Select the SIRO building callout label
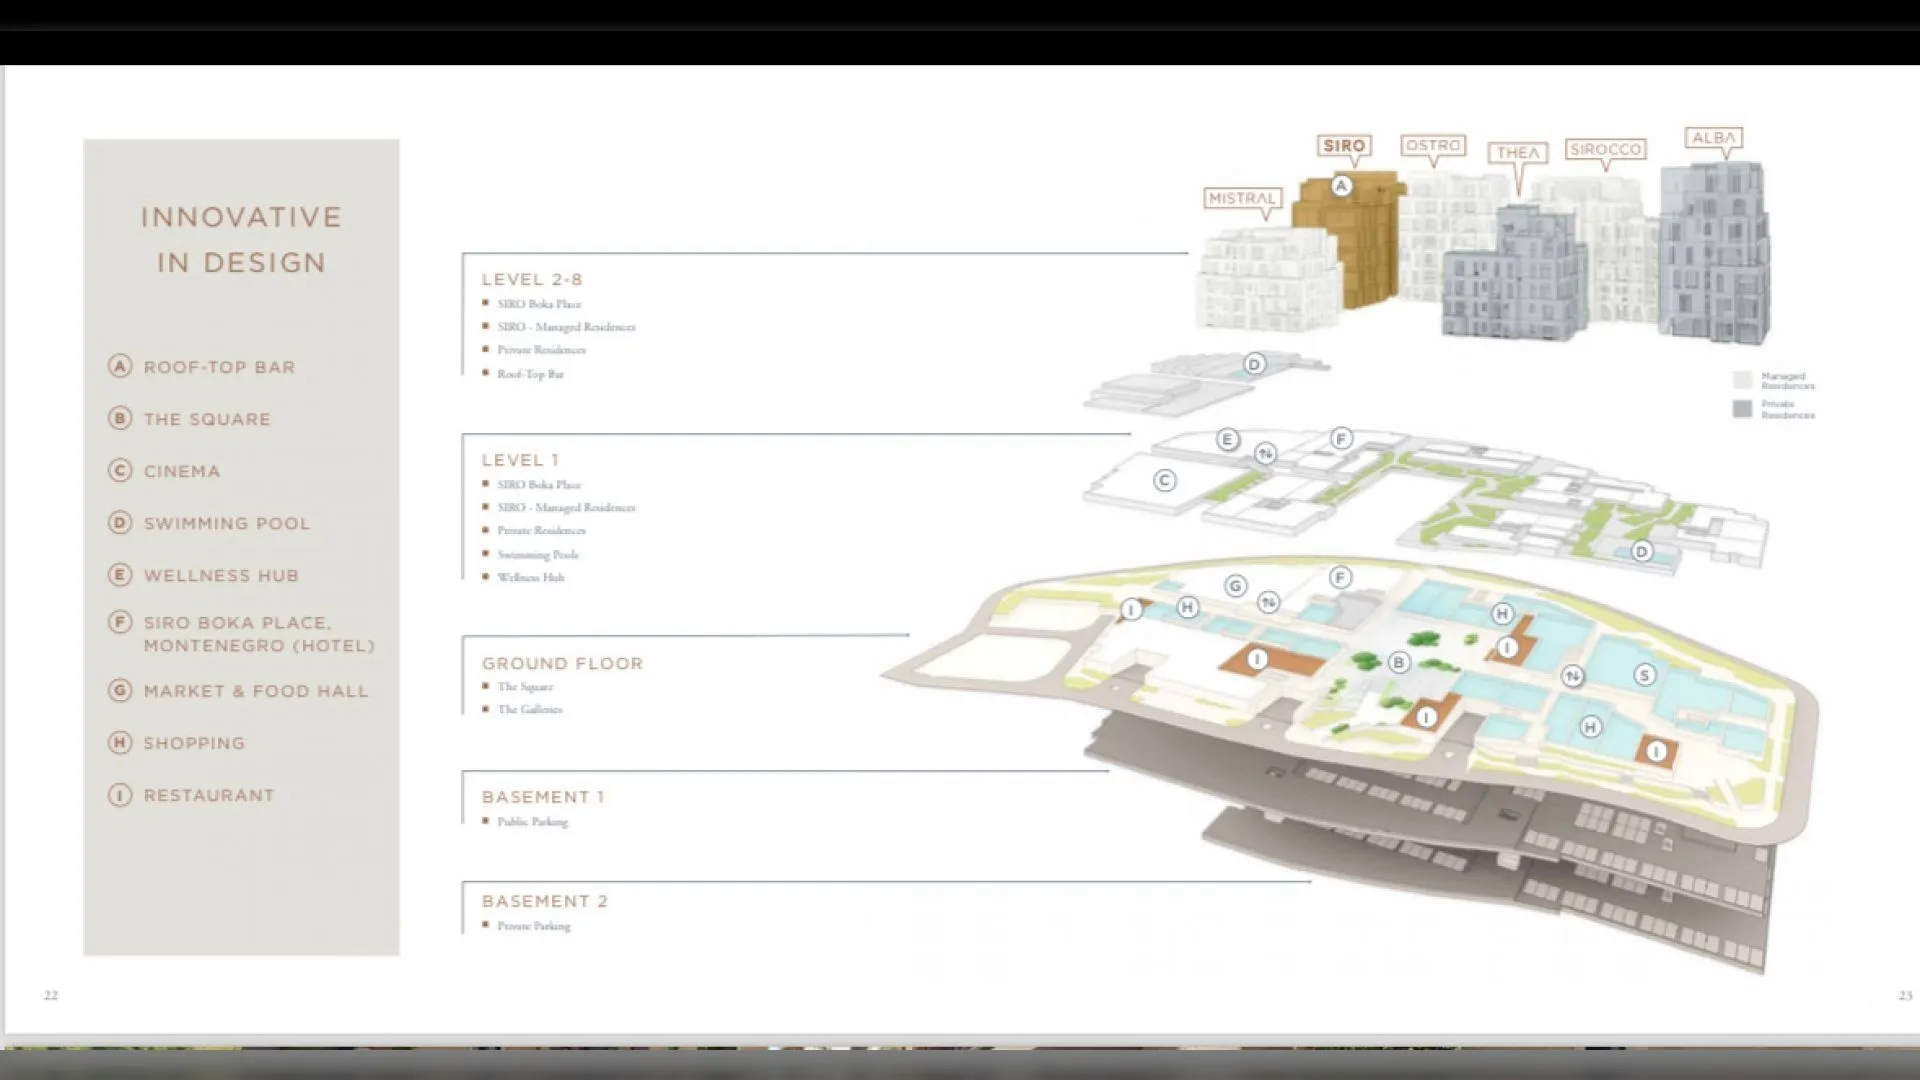The image size is (1920, 1080). 1344,146
